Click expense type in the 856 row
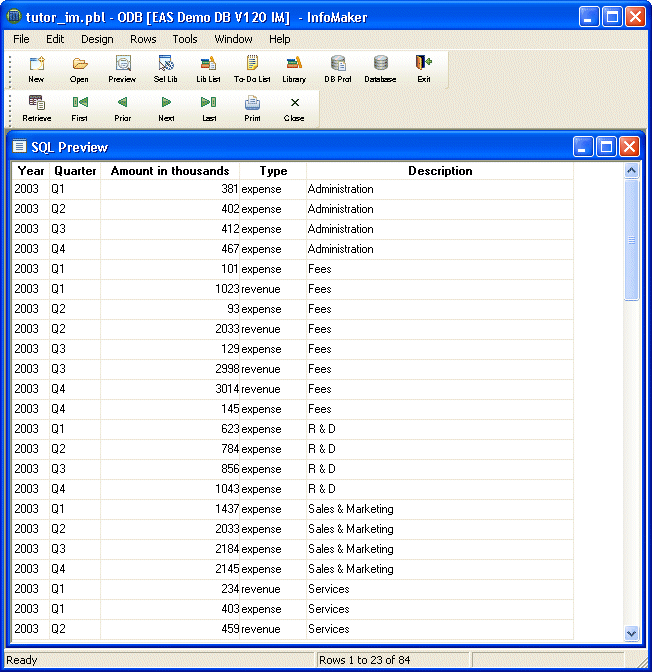Screen dimensions: 652x672 [x=261, y=469]
